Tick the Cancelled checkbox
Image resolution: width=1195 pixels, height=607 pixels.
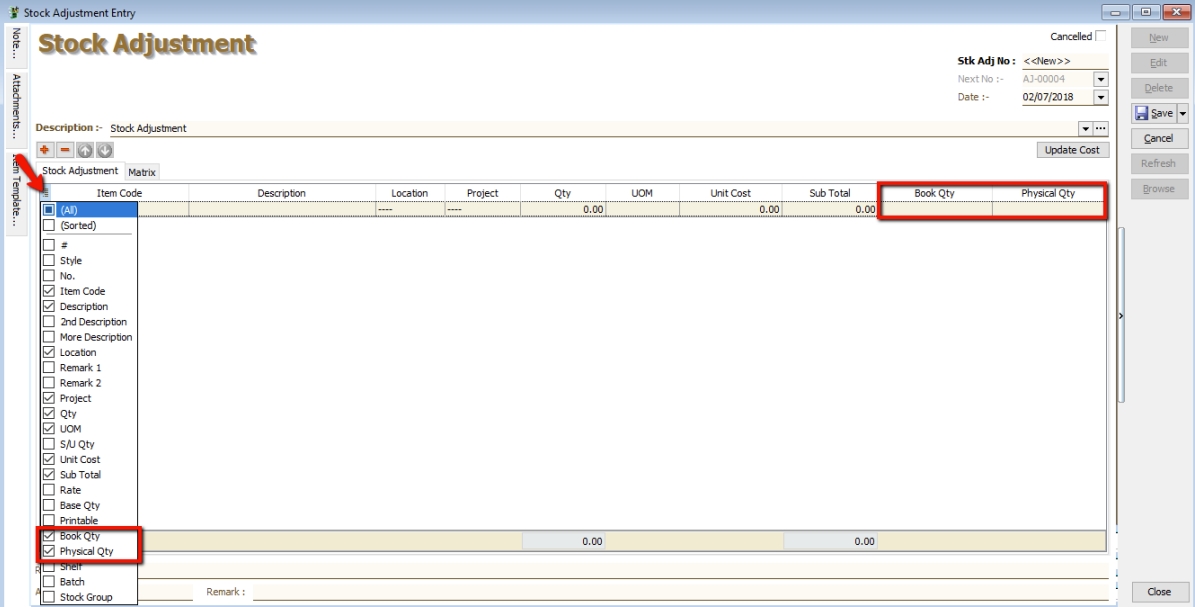click(1101, 36)
